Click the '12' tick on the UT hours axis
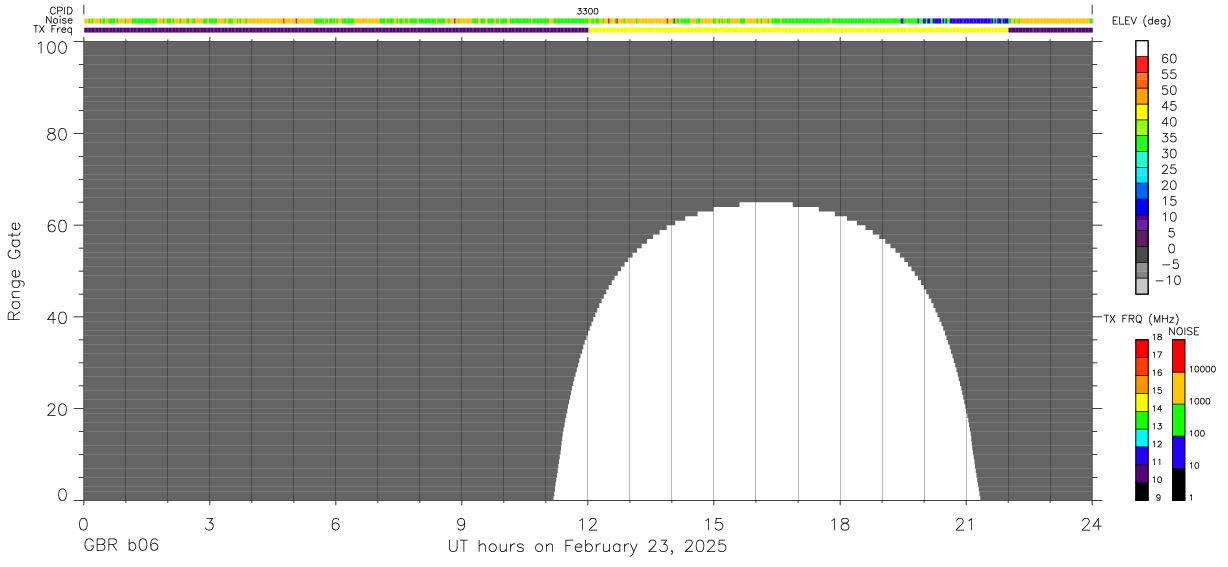The image size is (1228, 567). pyautogui.click(x=588, y=524)
